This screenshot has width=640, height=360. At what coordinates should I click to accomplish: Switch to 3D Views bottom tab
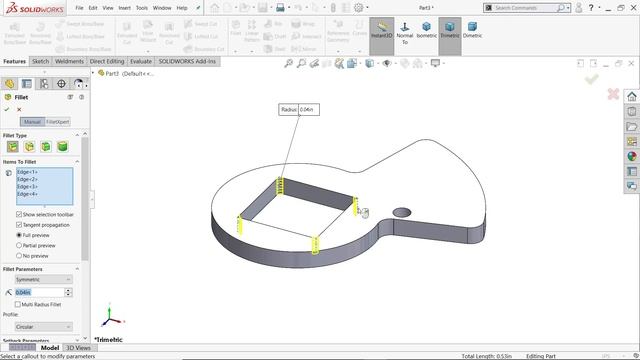pos(78,348)
